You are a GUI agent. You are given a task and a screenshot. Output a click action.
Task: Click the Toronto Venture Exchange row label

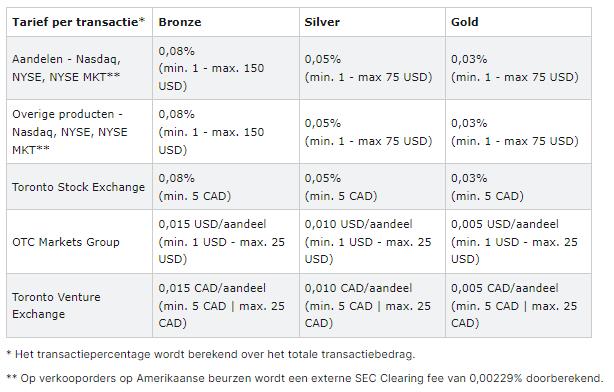(x=56, y=305)
